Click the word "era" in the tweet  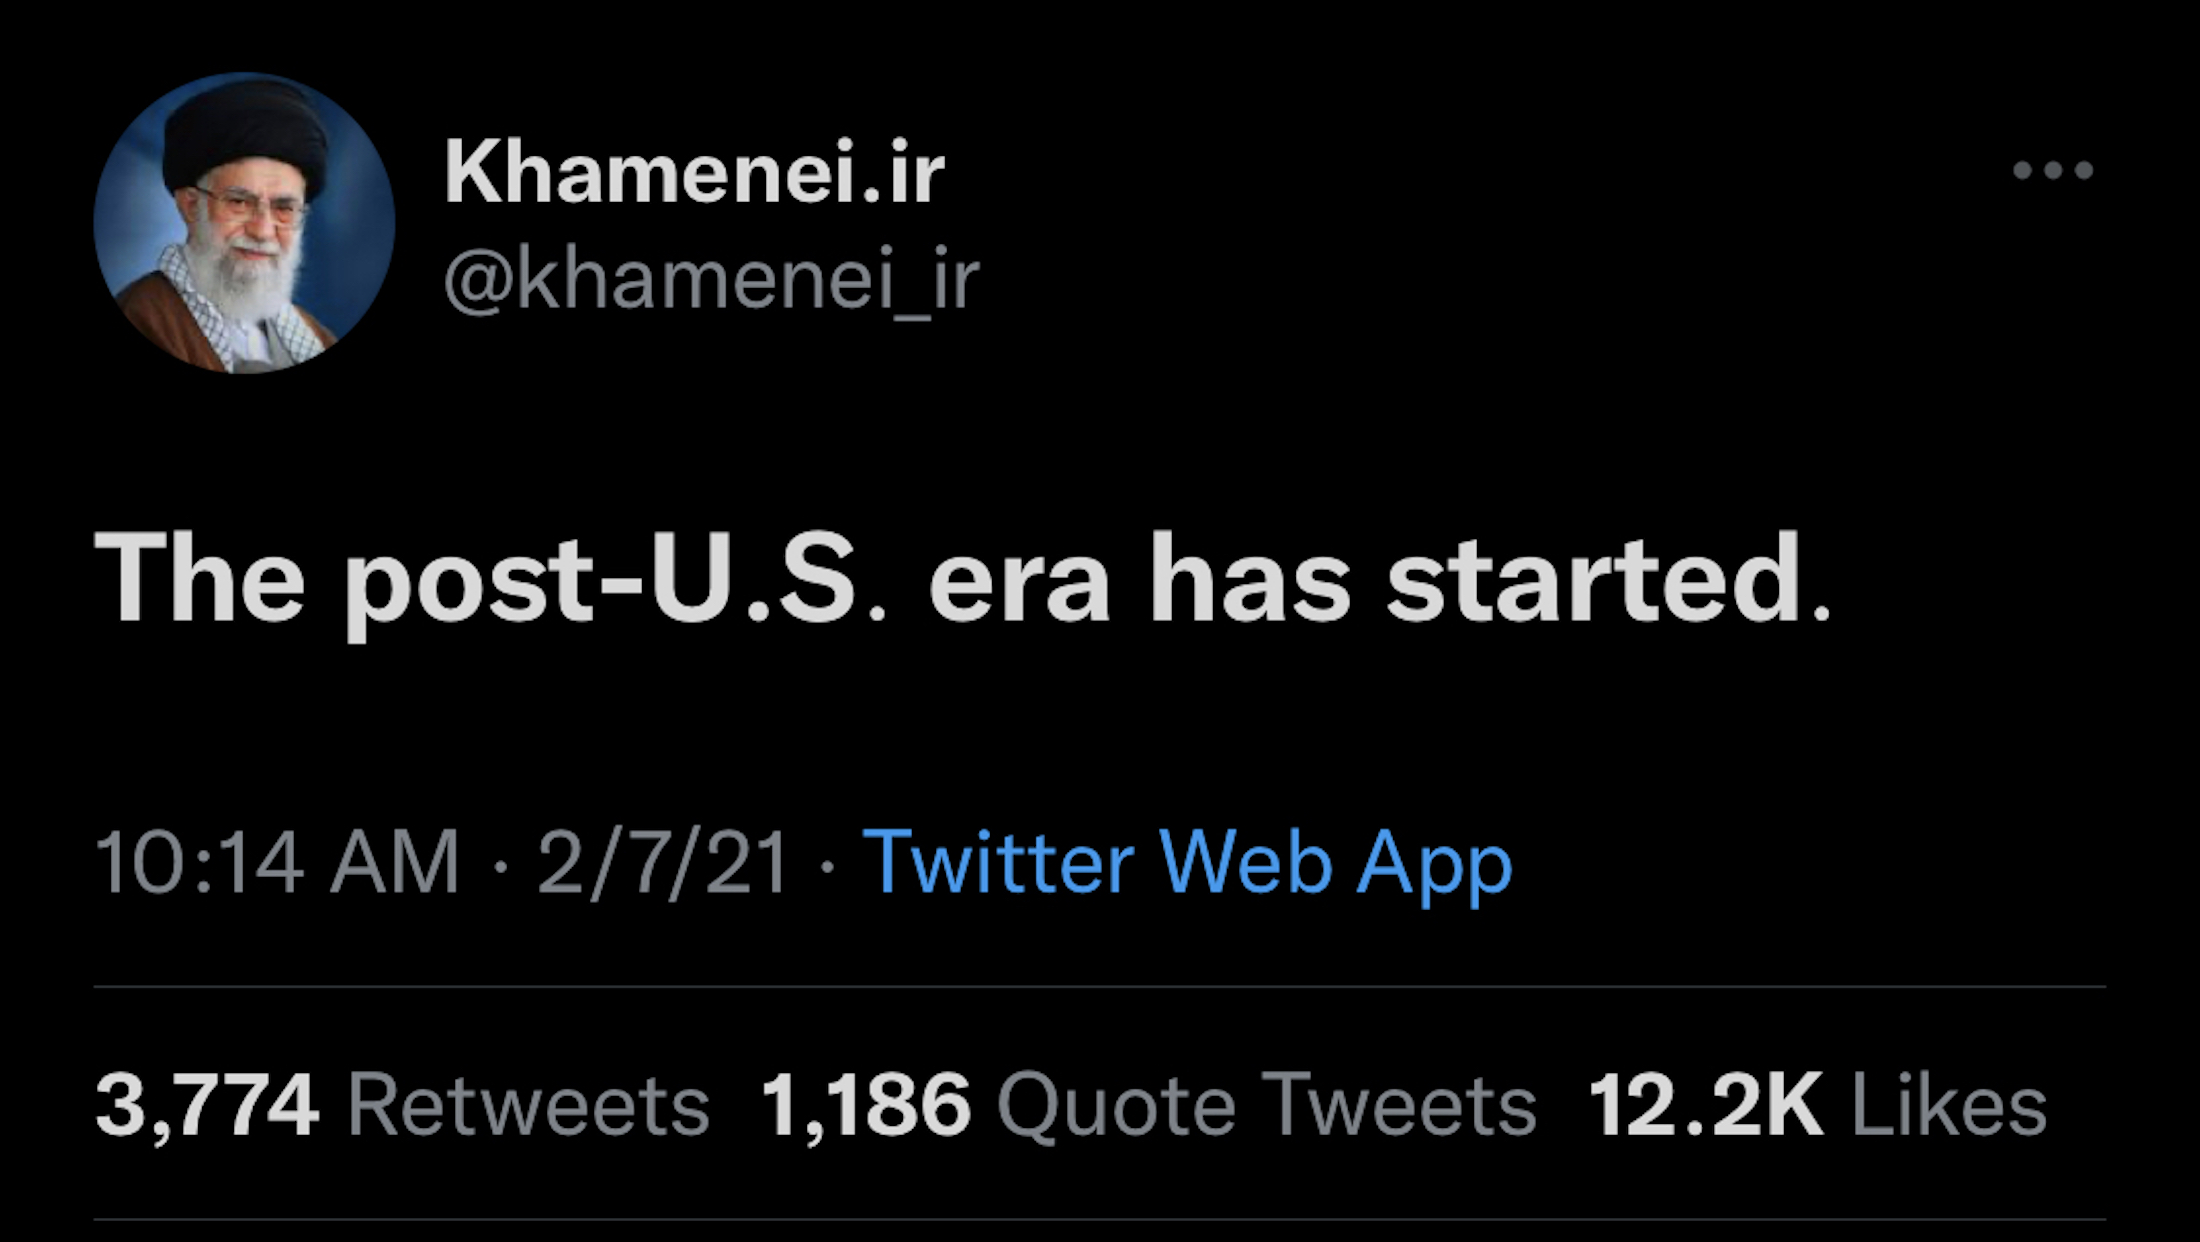1018,582
